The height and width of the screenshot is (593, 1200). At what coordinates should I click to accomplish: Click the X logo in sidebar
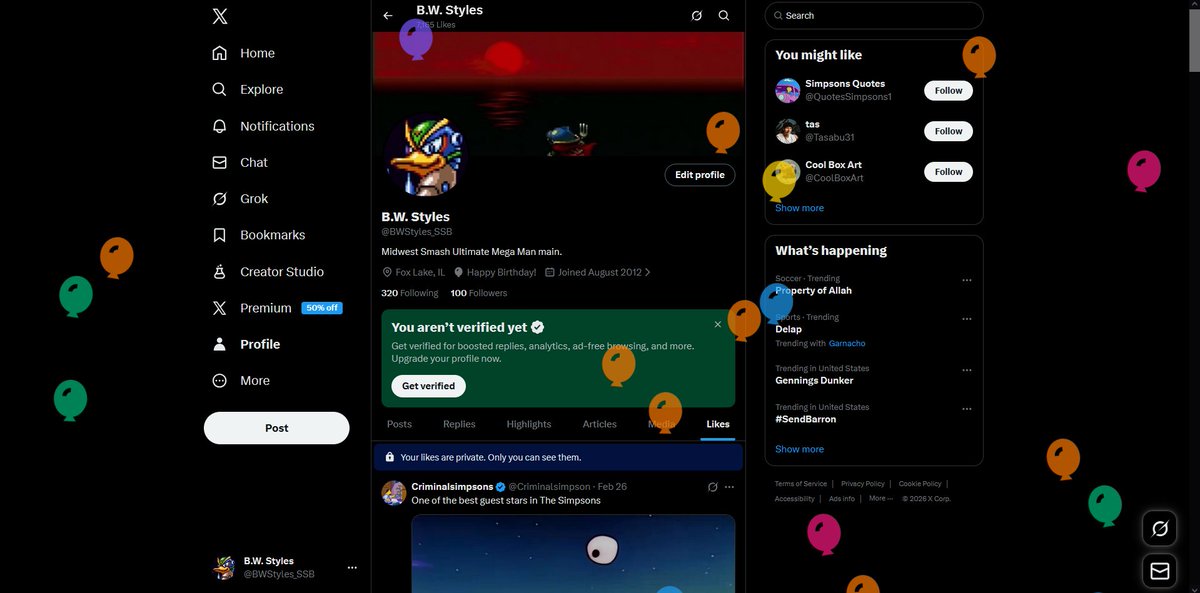click(220, 16)
